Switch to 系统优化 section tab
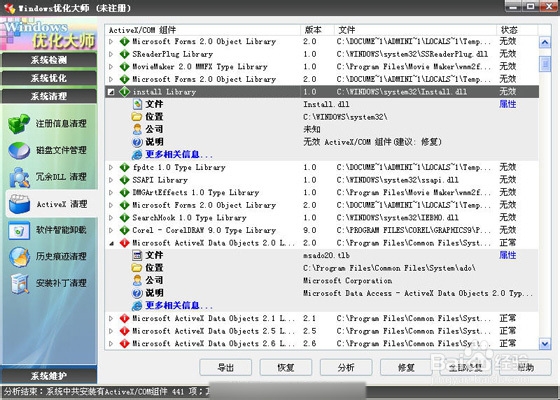The height and width of the screenshot is (400, 560). [x=49, y=78]
